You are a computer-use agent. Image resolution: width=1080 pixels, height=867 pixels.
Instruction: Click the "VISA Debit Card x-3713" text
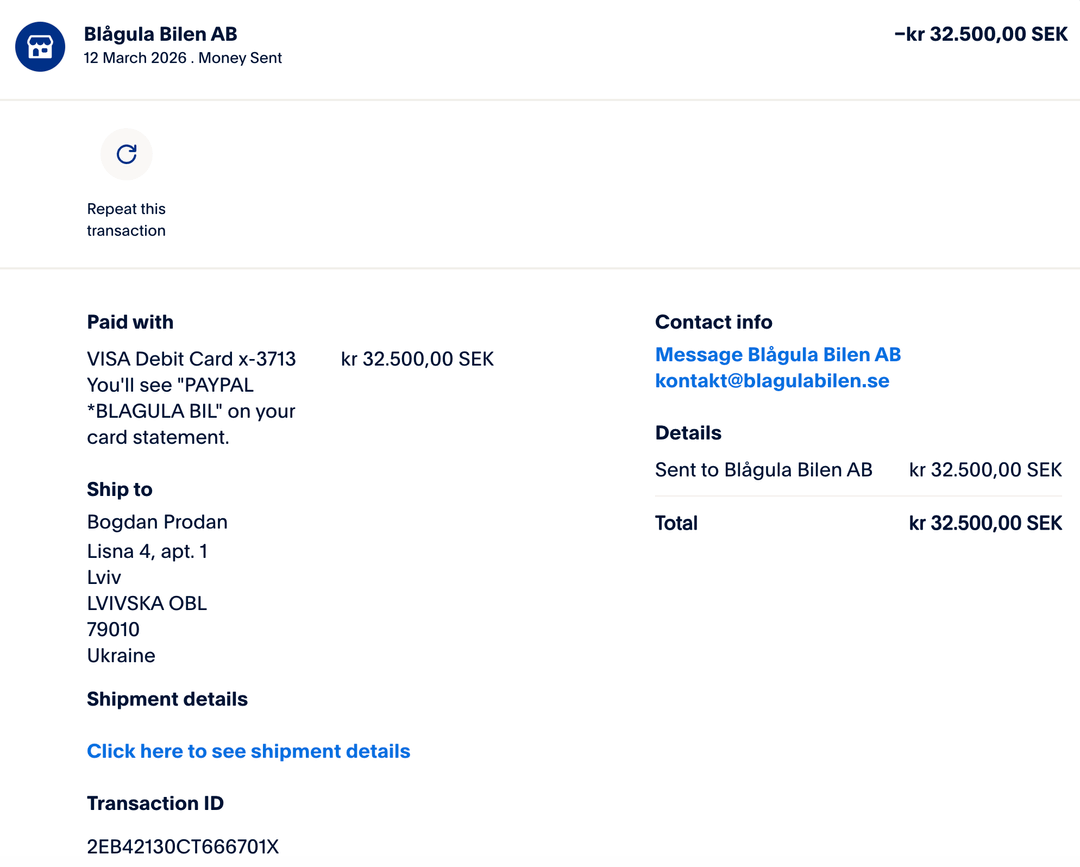[x=191, y=359]
